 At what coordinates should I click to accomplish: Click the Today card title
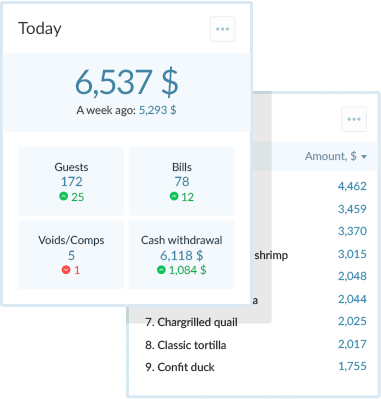40,29
